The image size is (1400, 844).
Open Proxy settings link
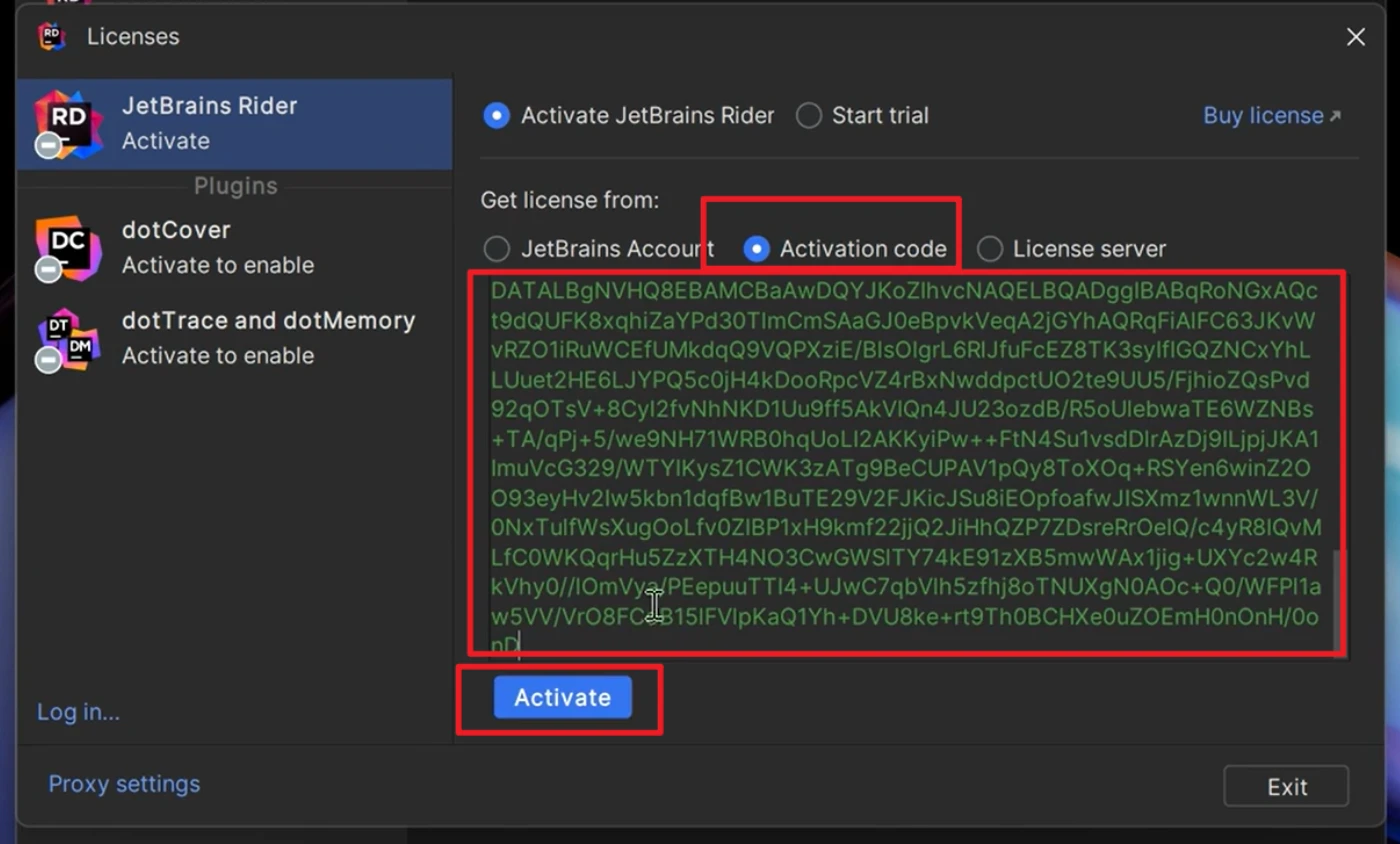(124, 784)
